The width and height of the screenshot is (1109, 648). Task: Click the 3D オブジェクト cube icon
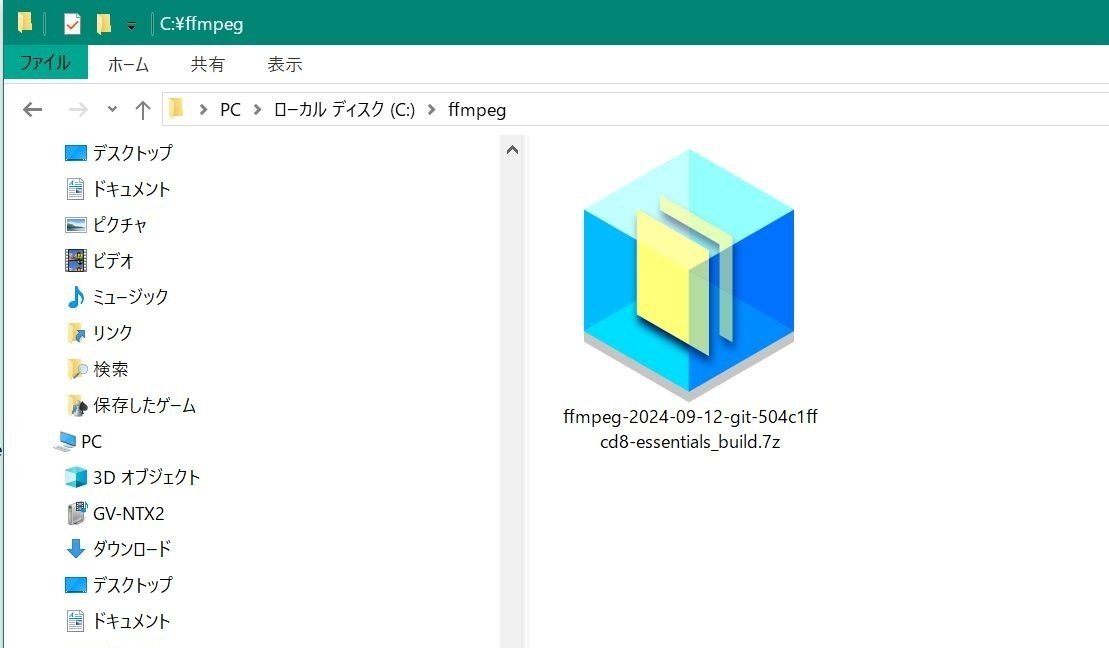[x=76, y=478]
